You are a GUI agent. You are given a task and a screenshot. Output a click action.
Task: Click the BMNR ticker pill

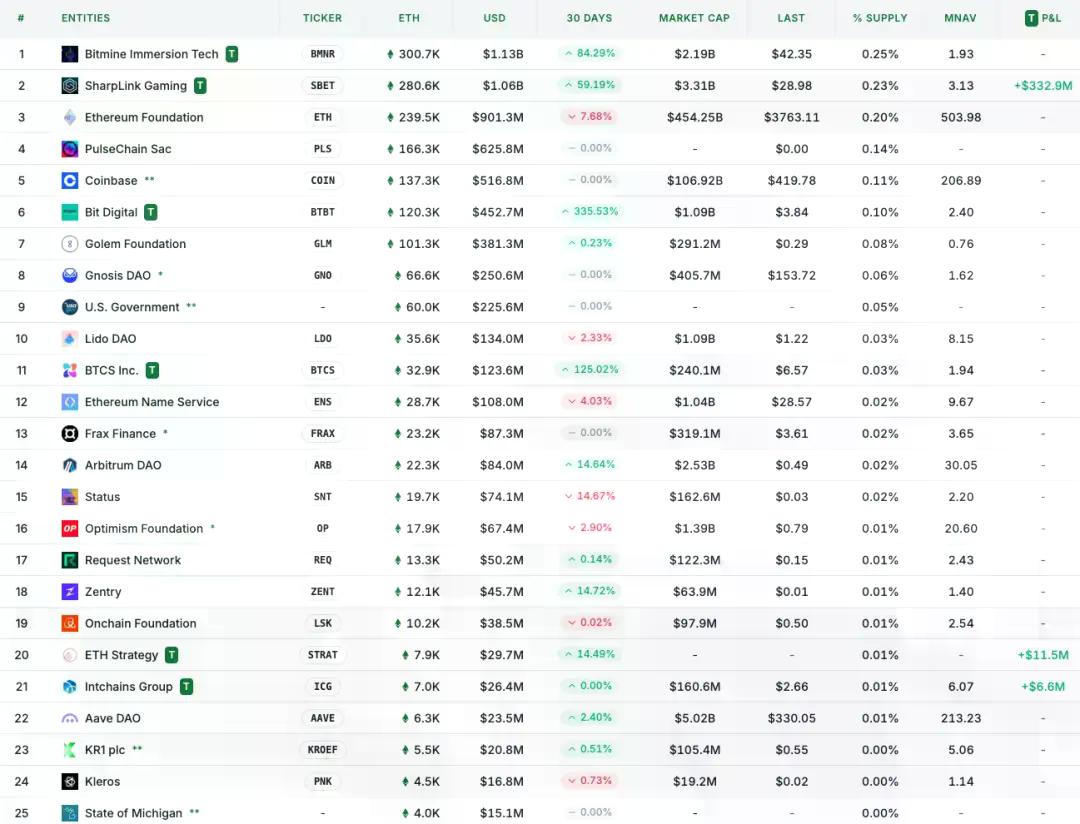(x=322, y=54)
